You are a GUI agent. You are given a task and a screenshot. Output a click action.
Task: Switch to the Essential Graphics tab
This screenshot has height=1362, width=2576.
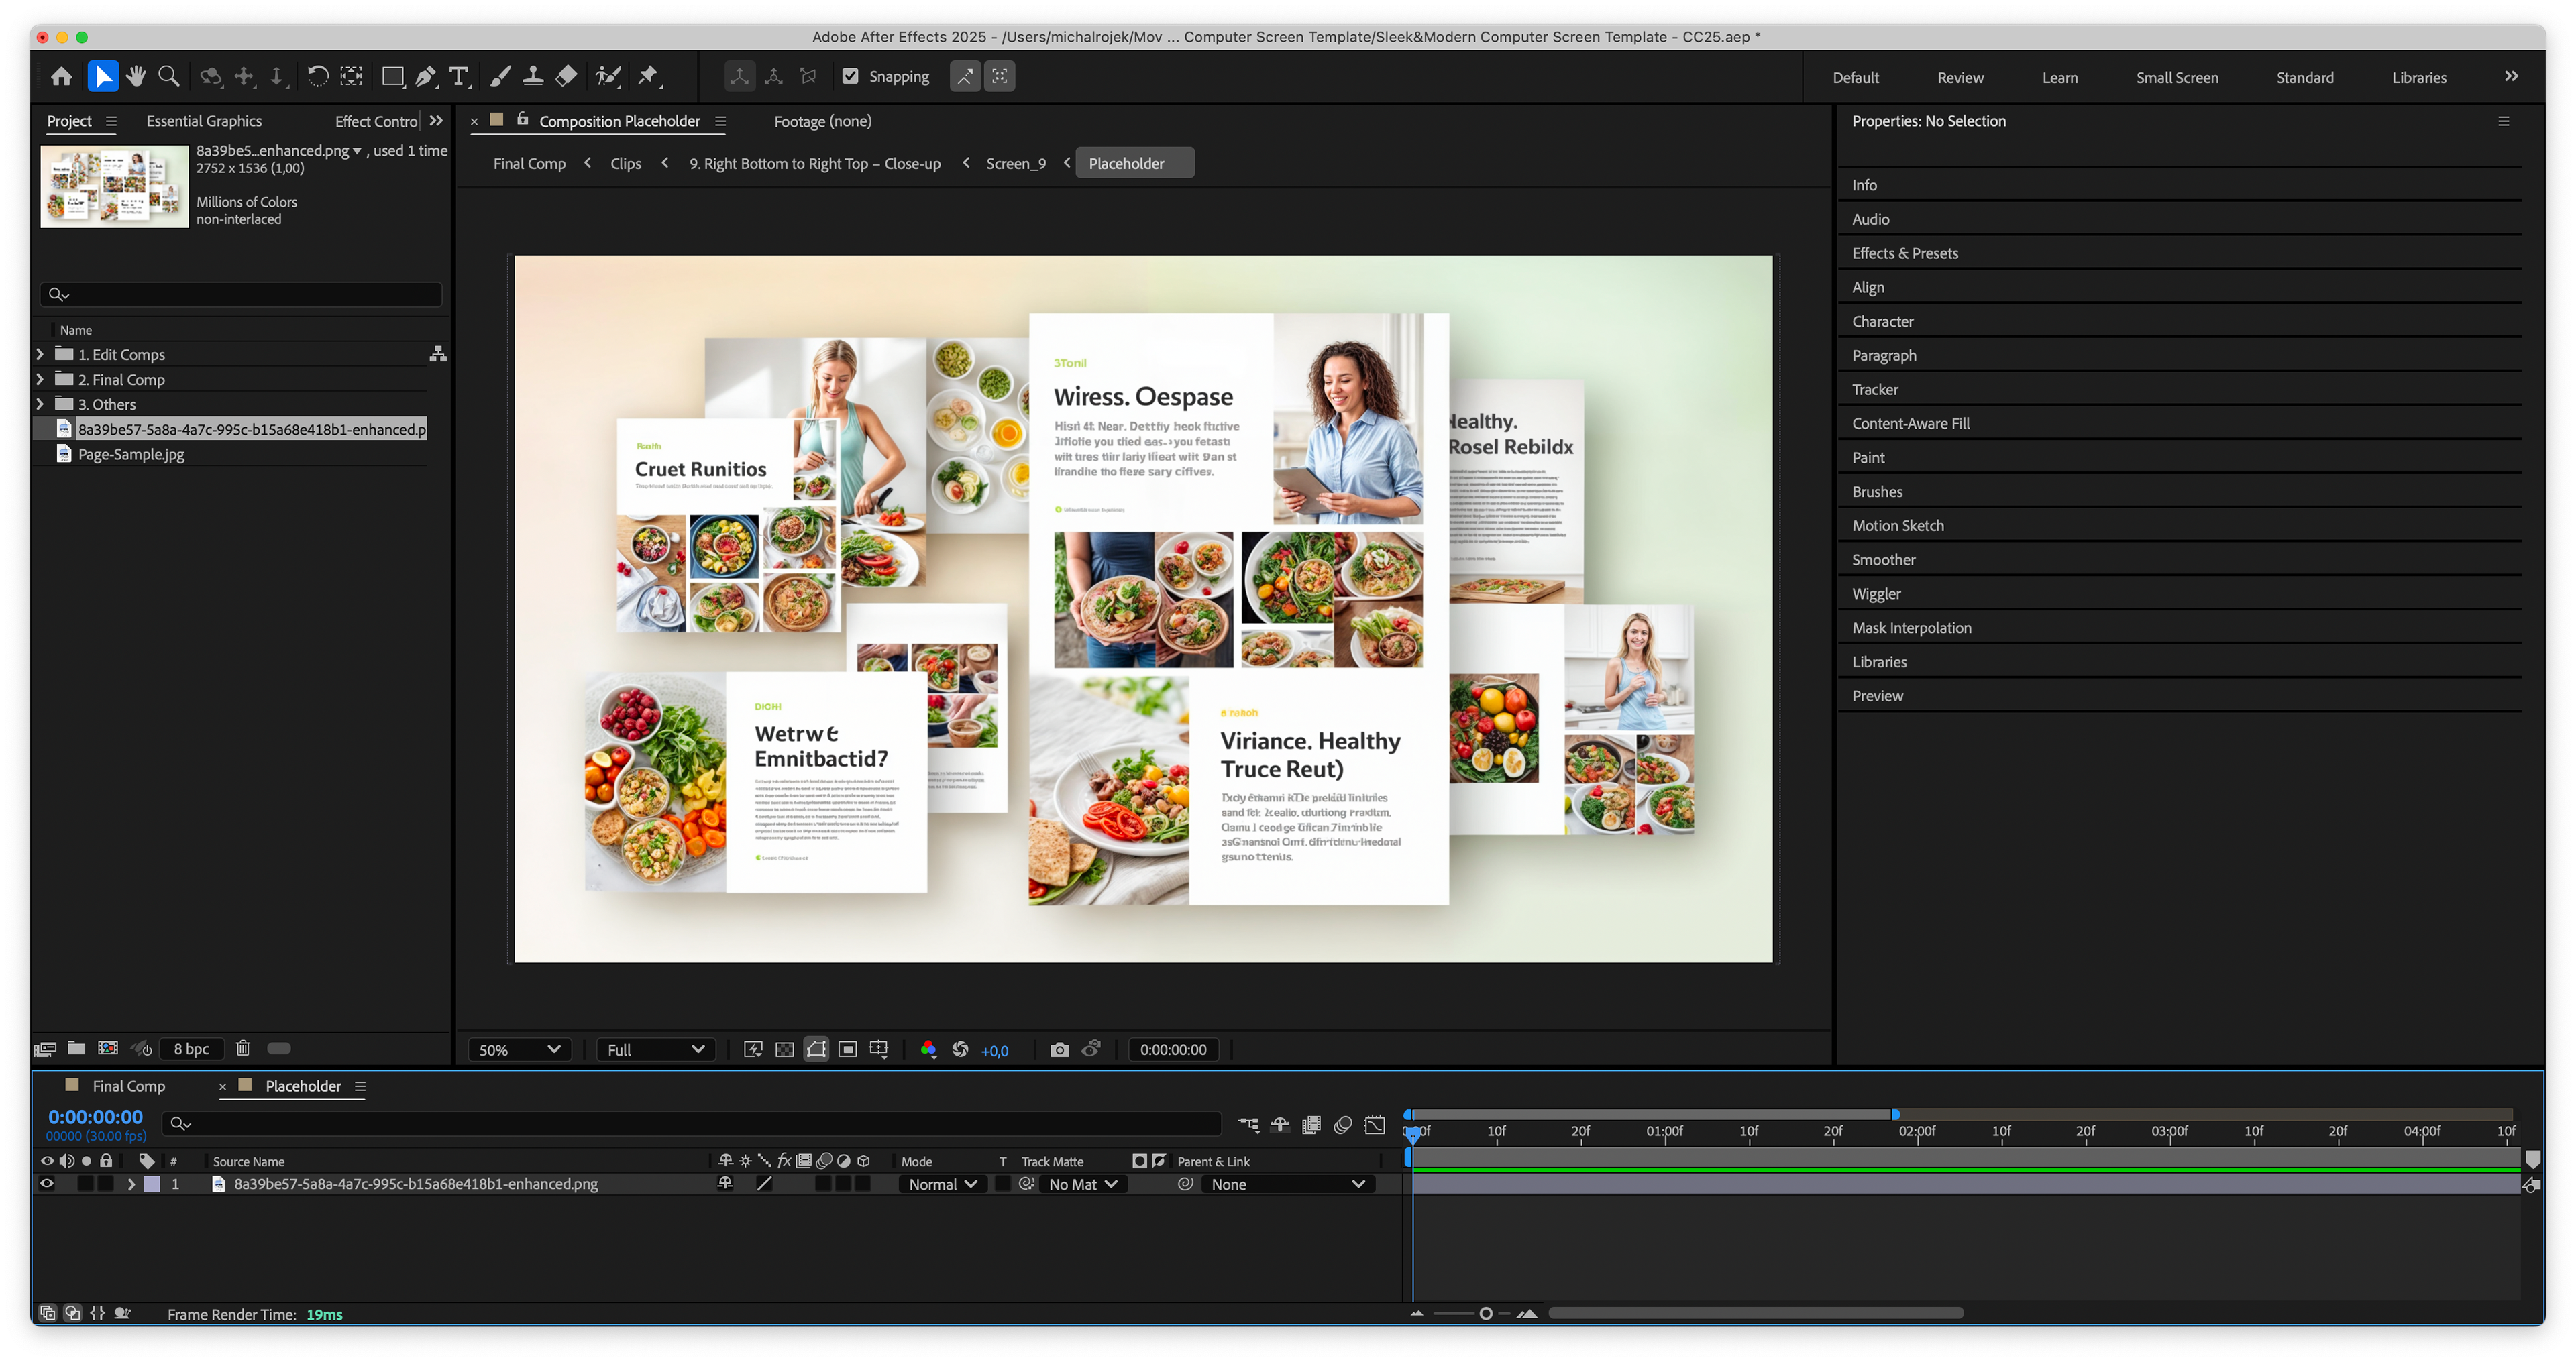(x=204, y=121)
